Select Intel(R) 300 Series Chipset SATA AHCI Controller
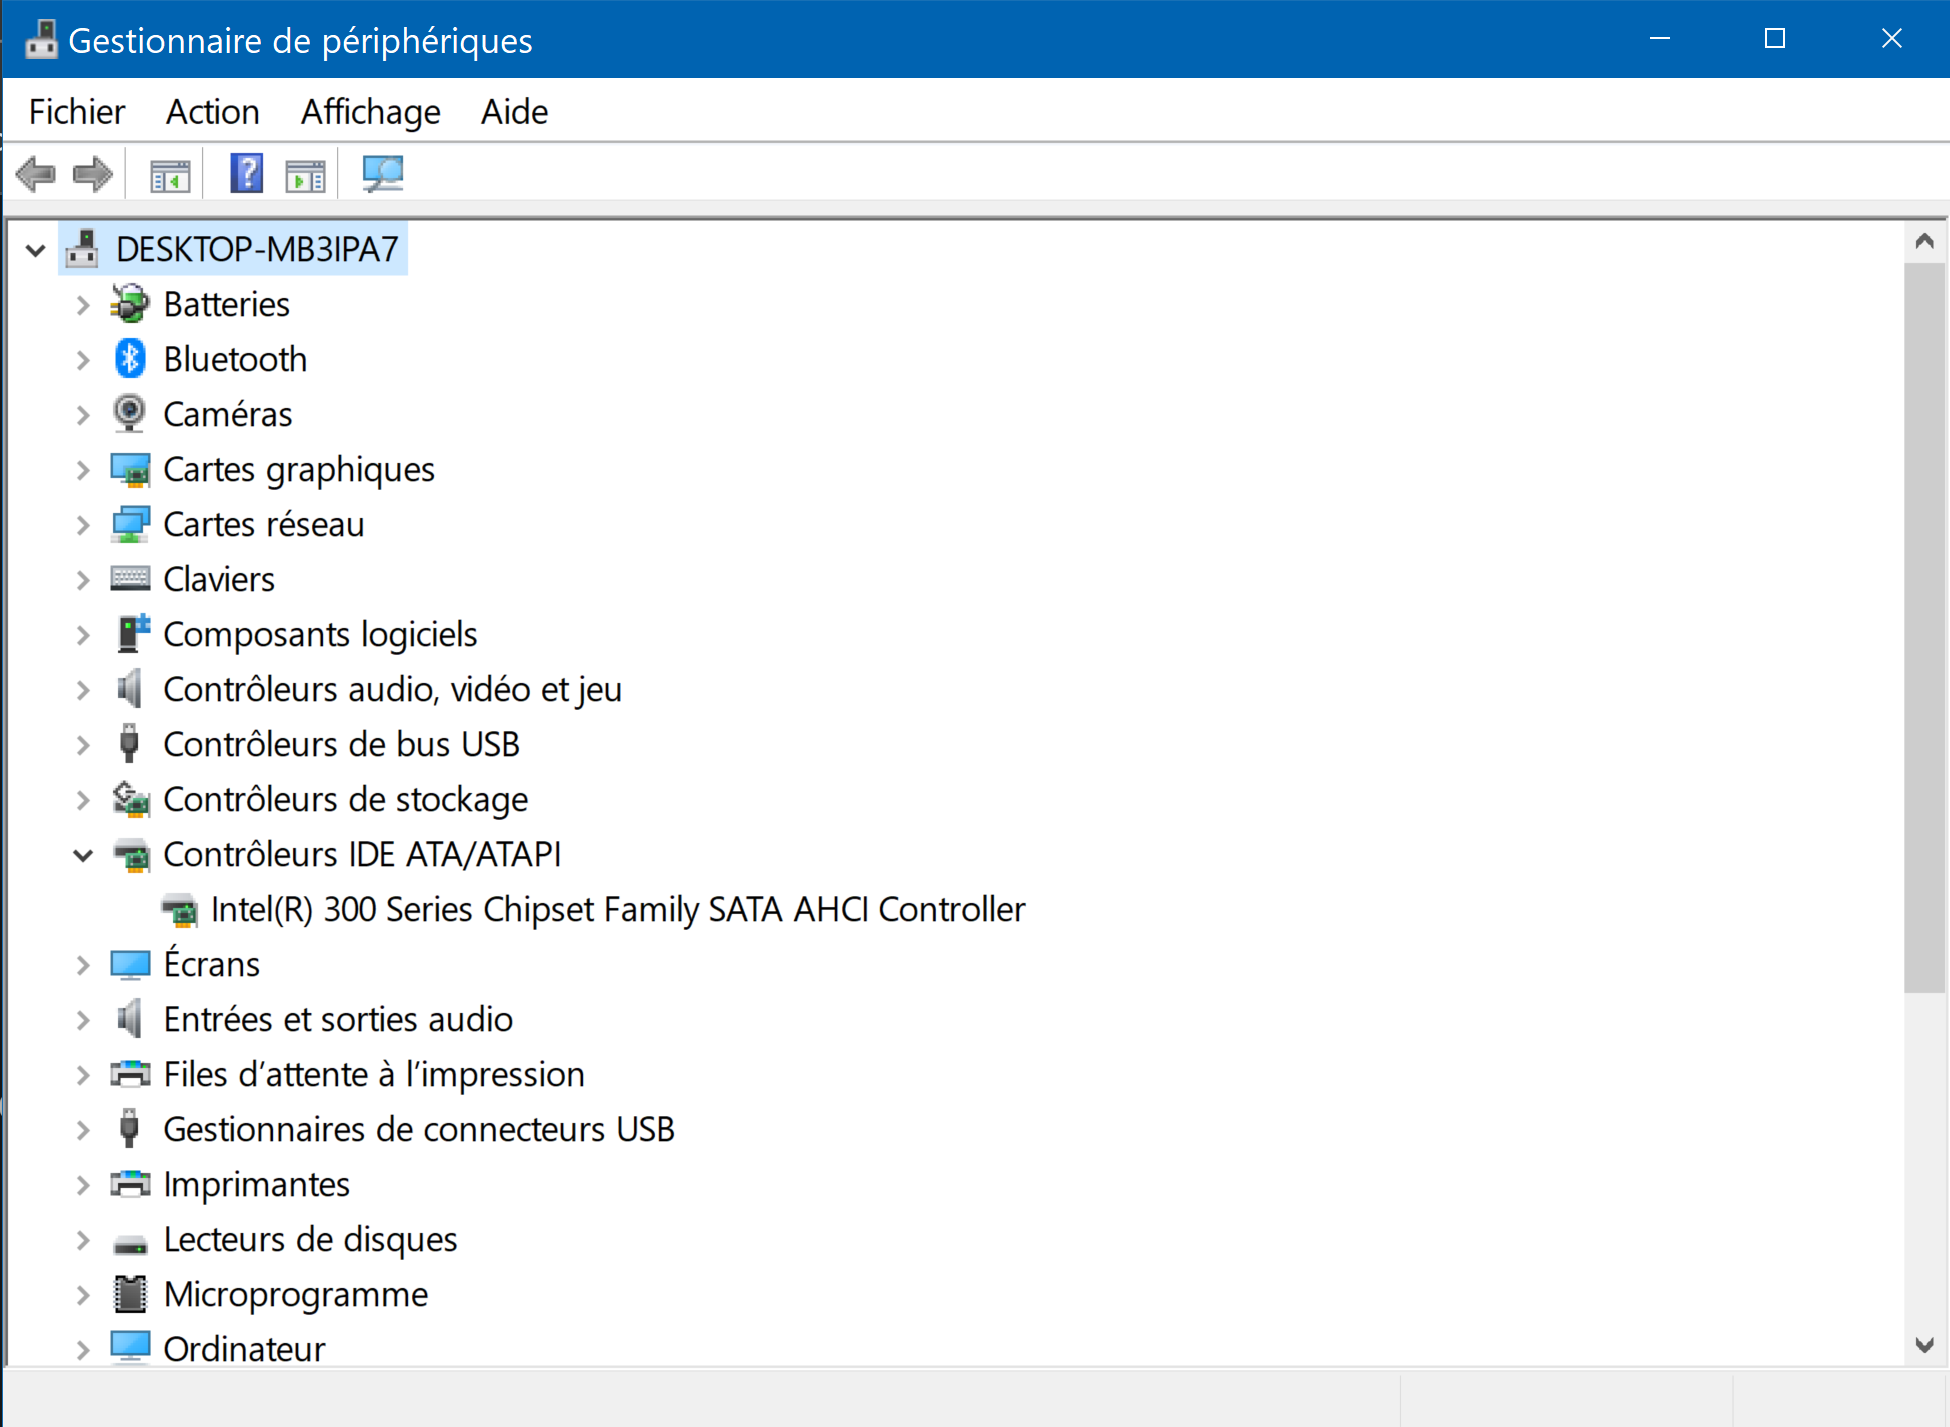1950x1427 pixels. coord(617,910)
